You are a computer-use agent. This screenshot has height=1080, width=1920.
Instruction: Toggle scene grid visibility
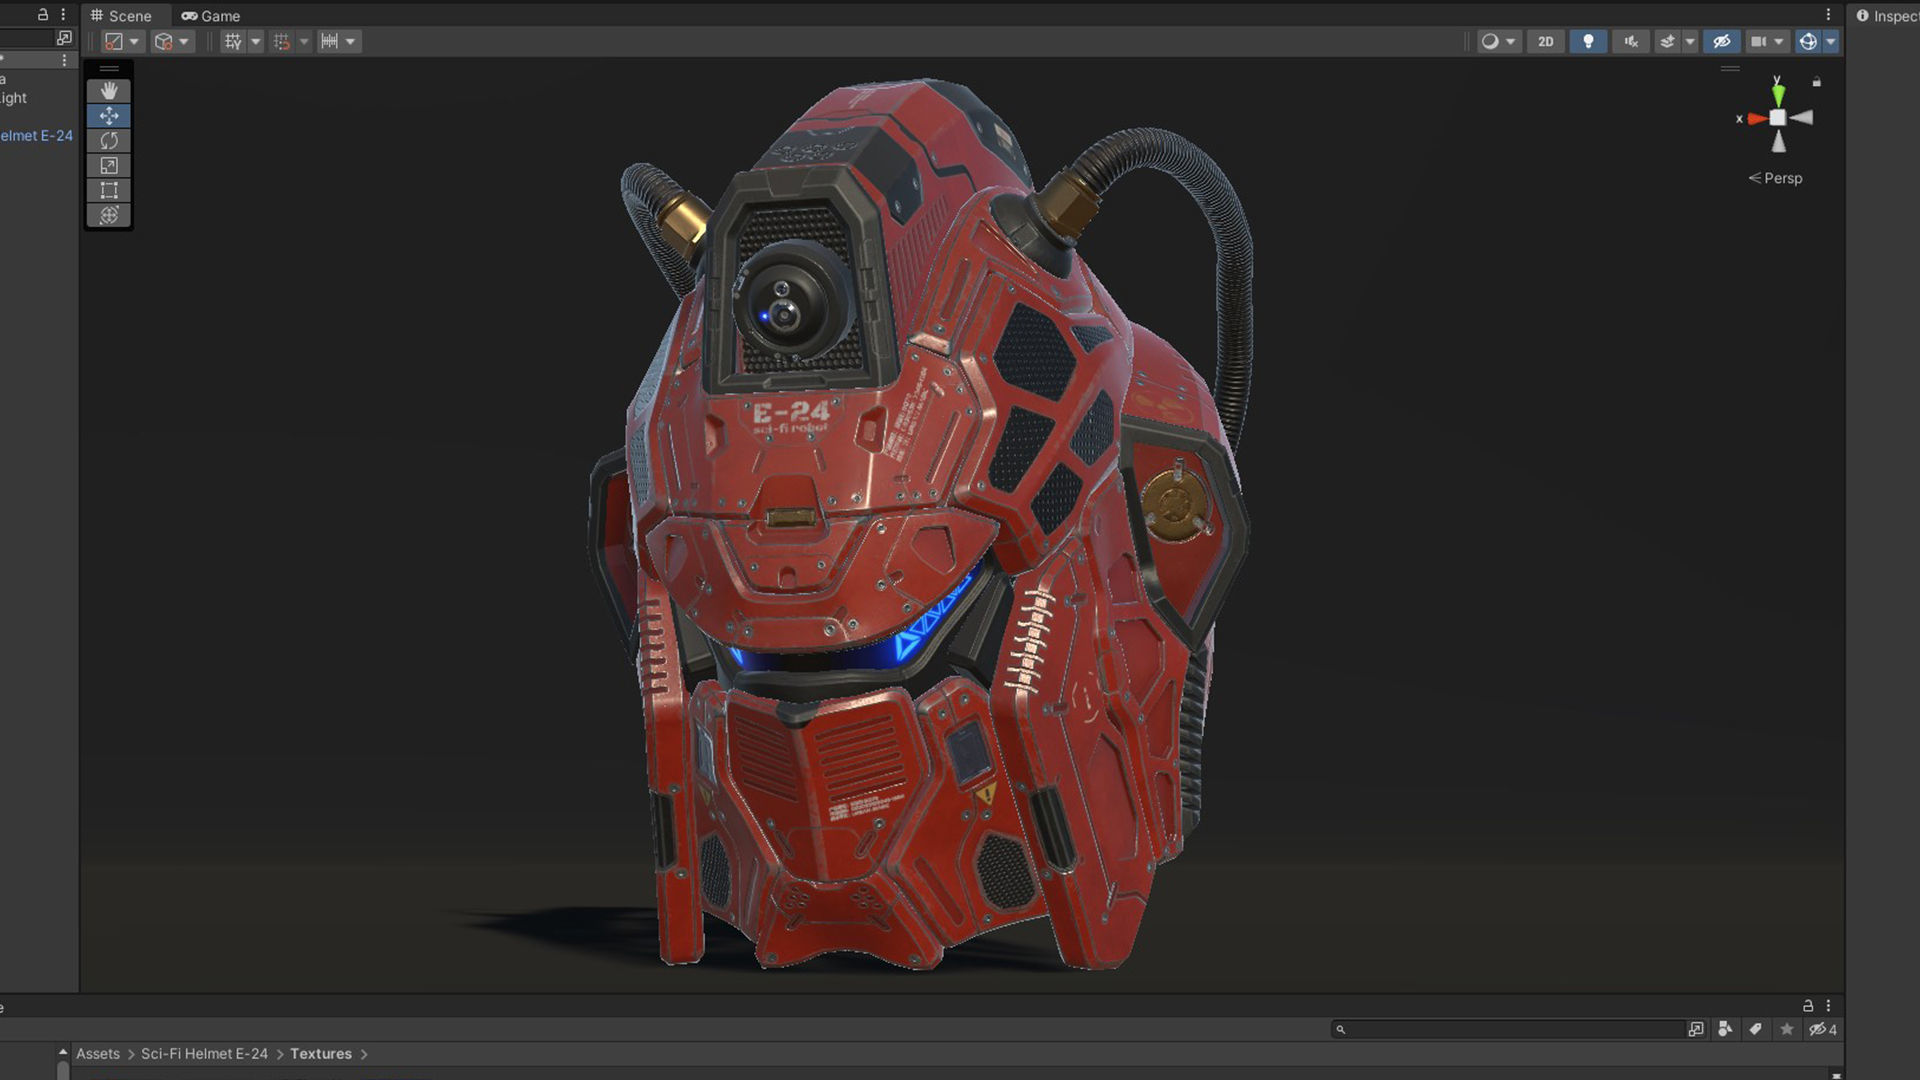click(233, 41)
